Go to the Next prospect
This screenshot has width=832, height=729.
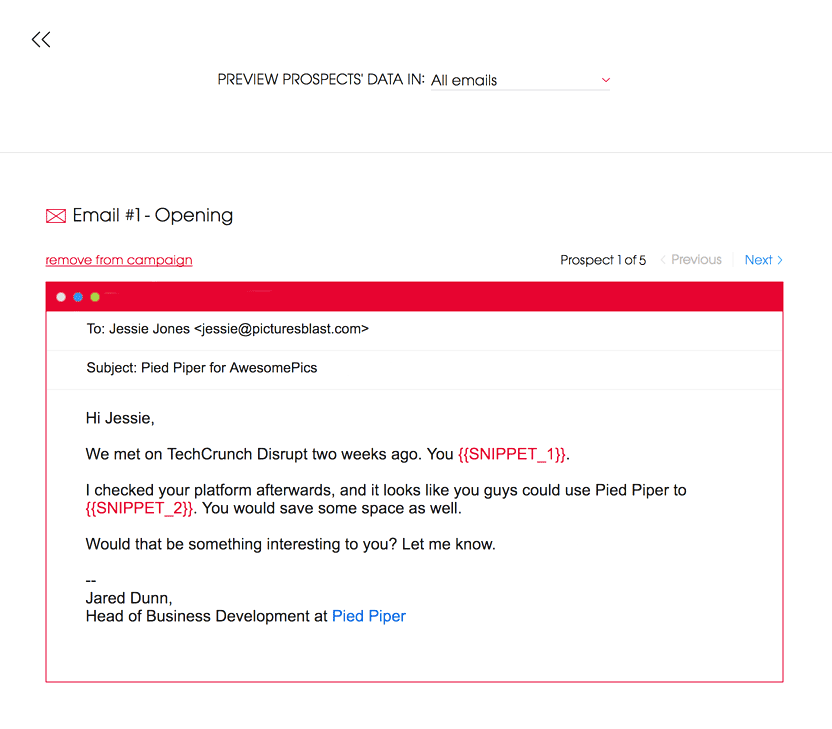click(764, 260)
